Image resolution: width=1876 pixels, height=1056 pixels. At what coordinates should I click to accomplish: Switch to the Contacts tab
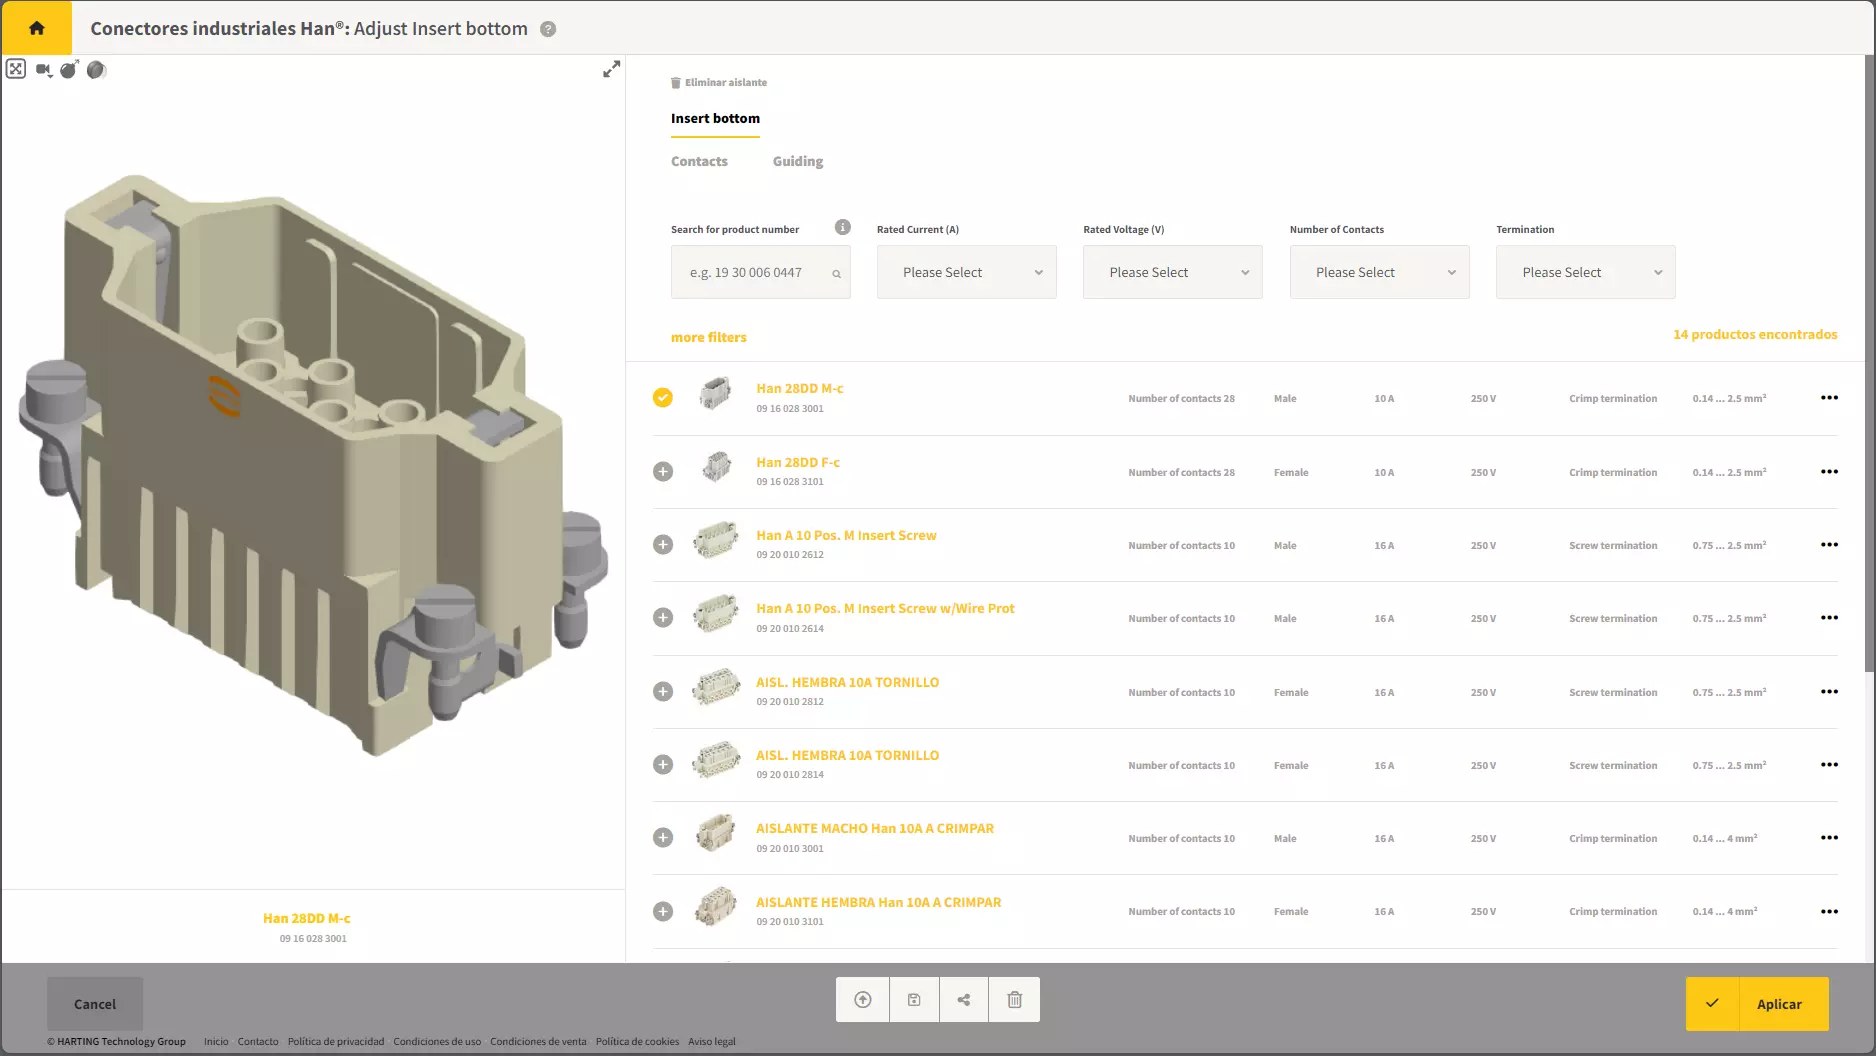(x=699, y=162)
